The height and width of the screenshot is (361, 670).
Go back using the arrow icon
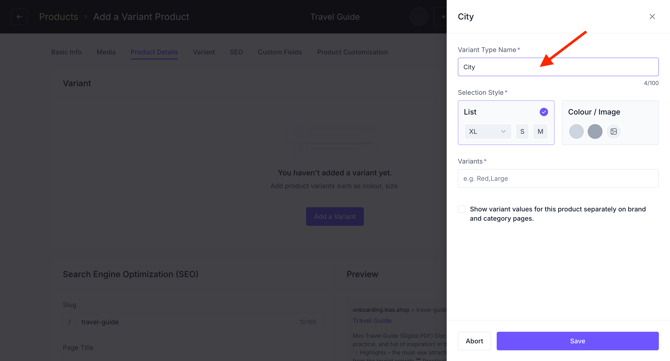19,17
